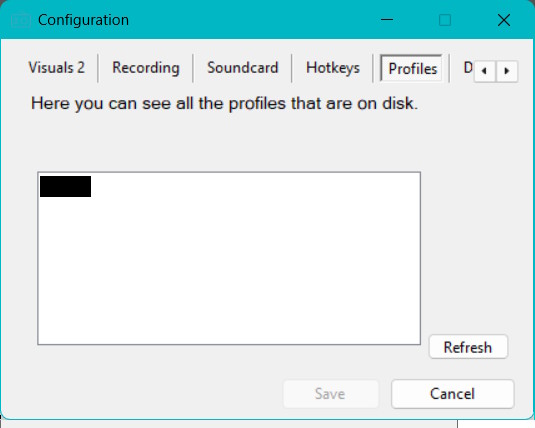The height and width of the screenshot is (428, 535).
Task: Click the right tab-scroll arrow
Action: (x=507, y=71)
